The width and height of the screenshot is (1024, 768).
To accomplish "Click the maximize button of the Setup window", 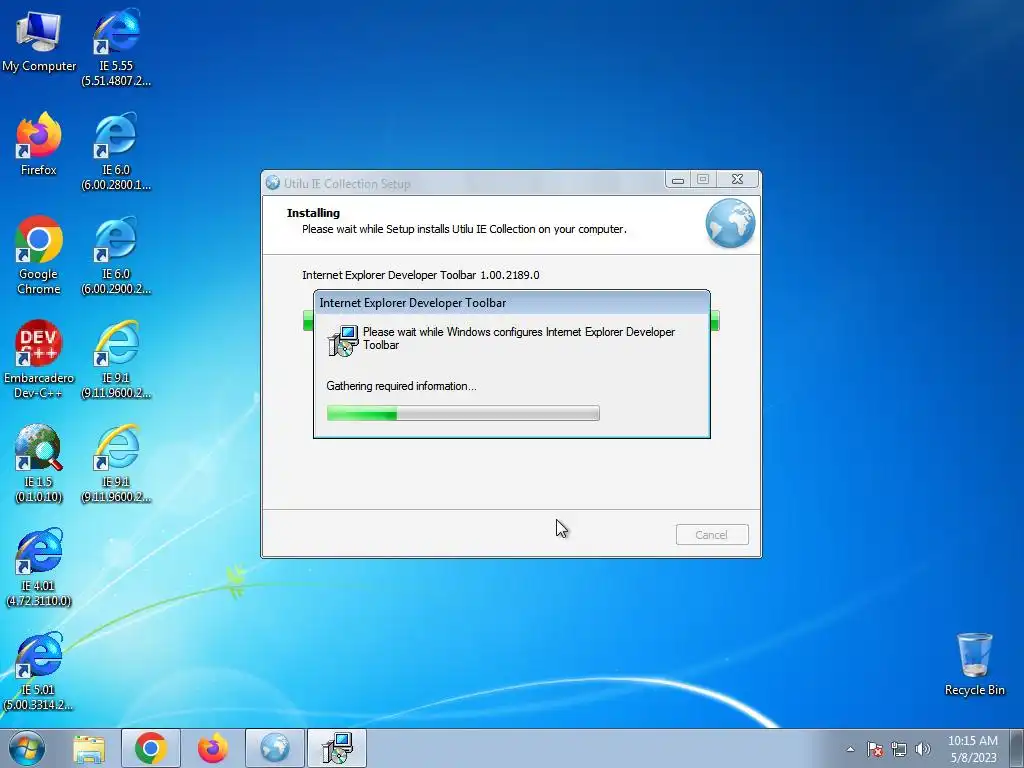I will click(703, 180).
